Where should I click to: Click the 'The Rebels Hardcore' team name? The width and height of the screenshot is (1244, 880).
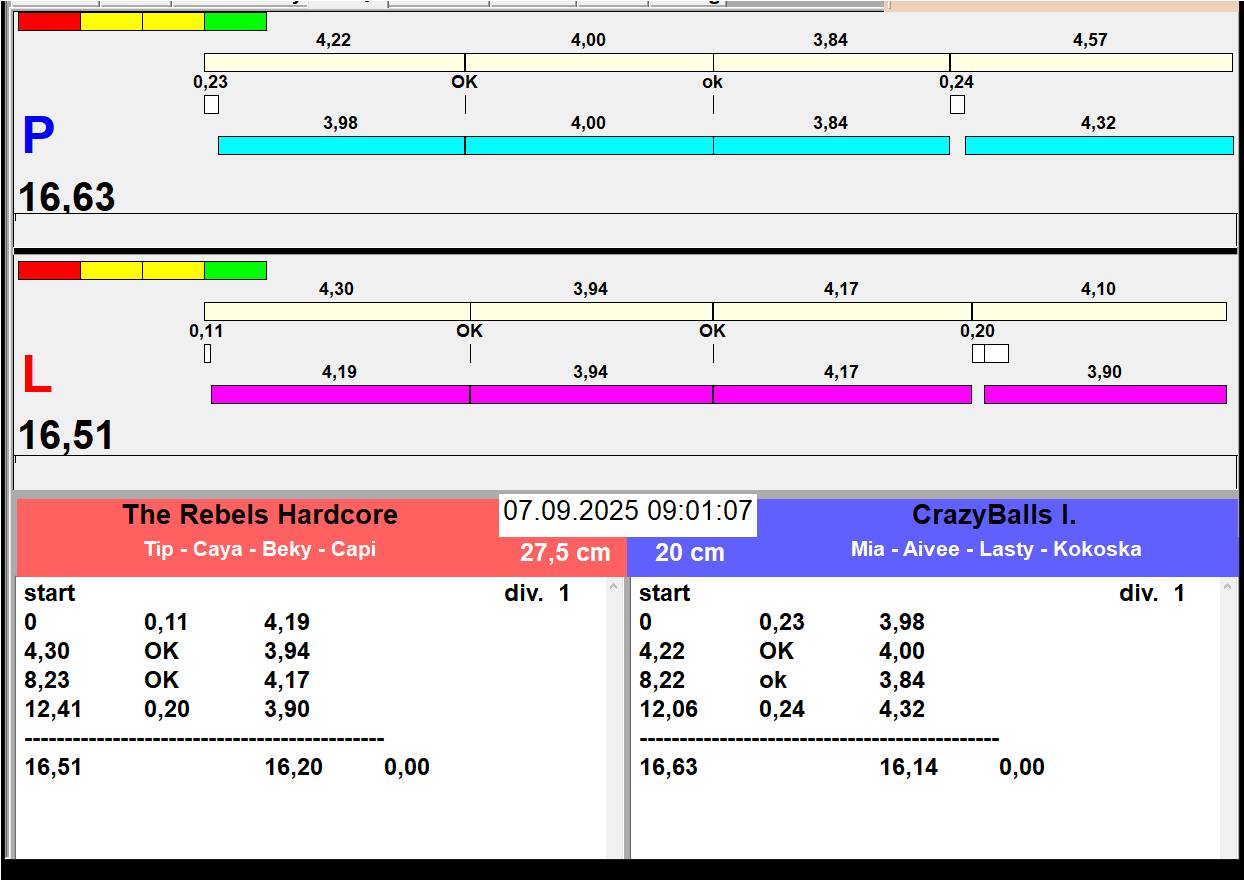260,515
